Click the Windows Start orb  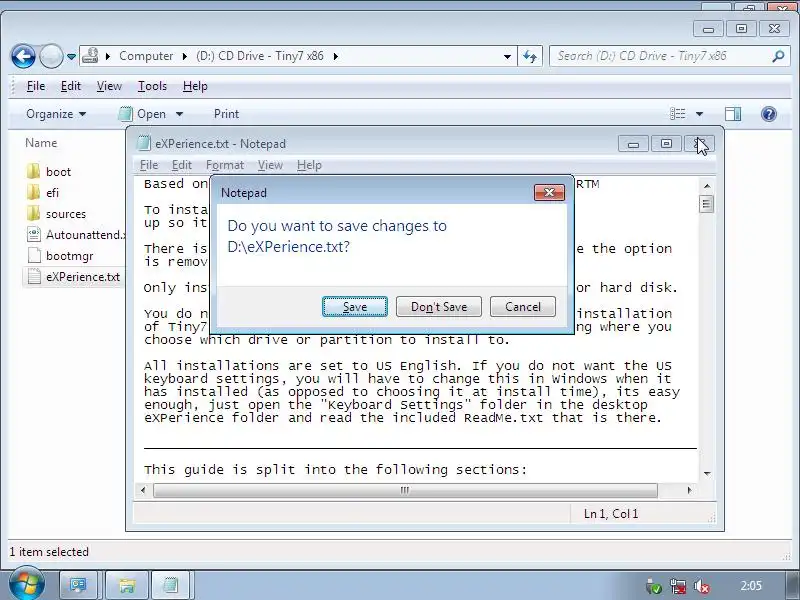pyautogui.click(x=27, y=583)
